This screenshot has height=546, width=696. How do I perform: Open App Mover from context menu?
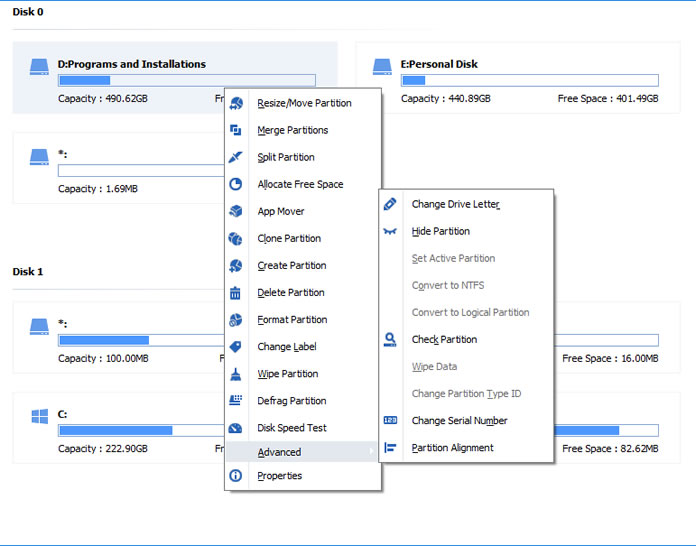[304, 211]
